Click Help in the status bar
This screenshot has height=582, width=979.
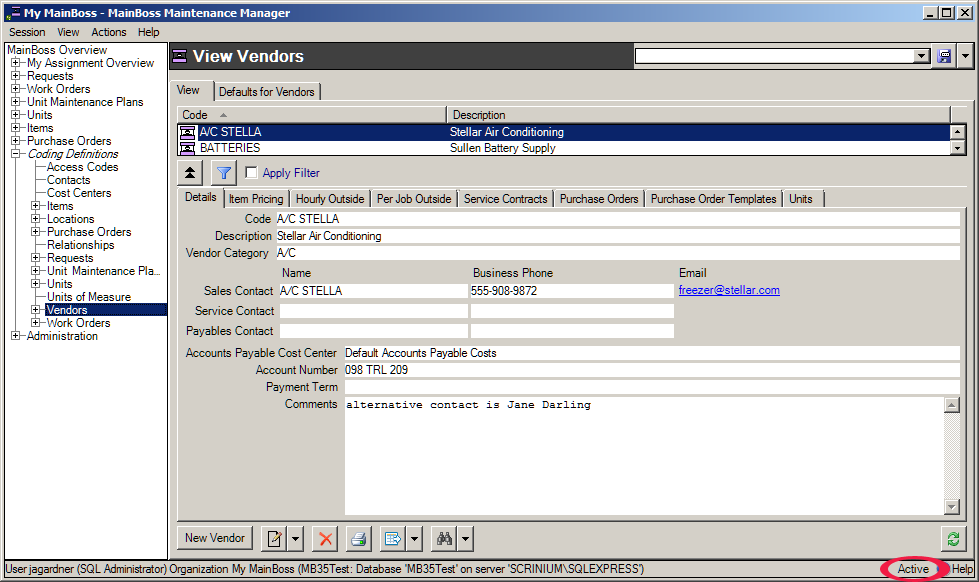(x=962, y=569)
